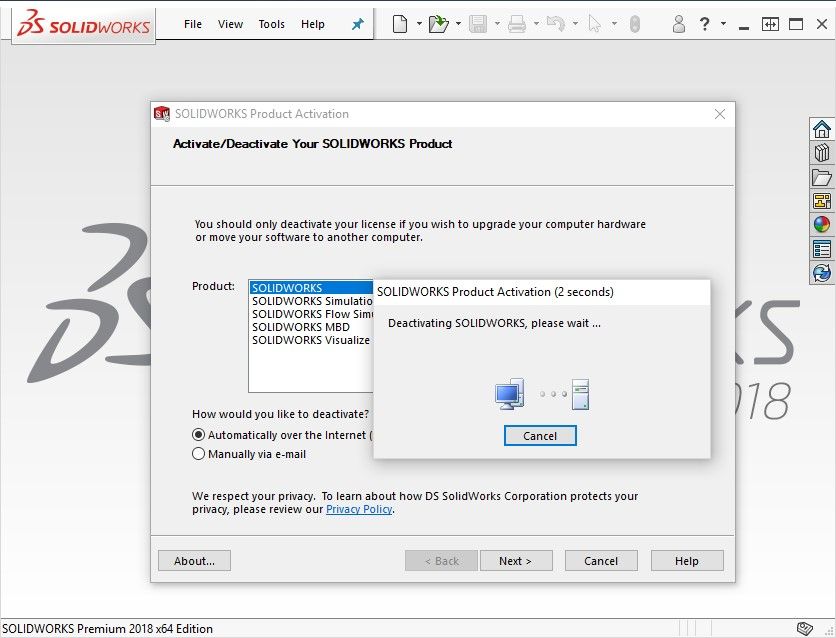836x638 pixels.
Task: Select Automatically over the Internet option
Action: 199,435
